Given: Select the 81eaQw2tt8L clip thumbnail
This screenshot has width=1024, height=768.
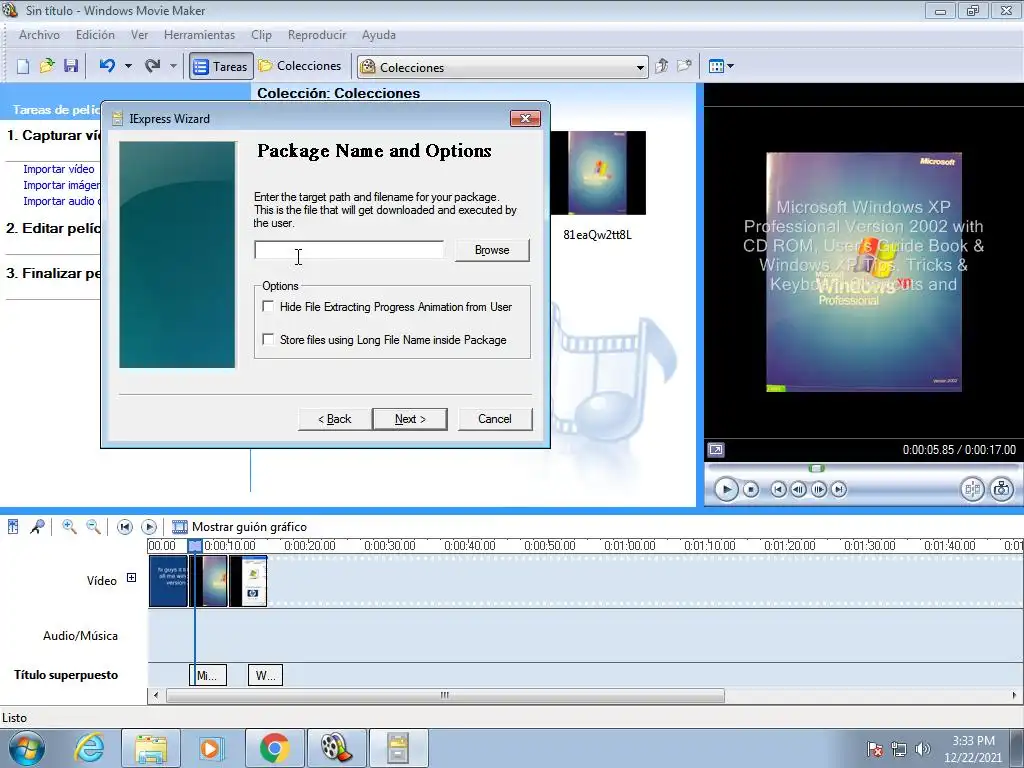Looking at the screenshot, I should [x=598, y=173].
